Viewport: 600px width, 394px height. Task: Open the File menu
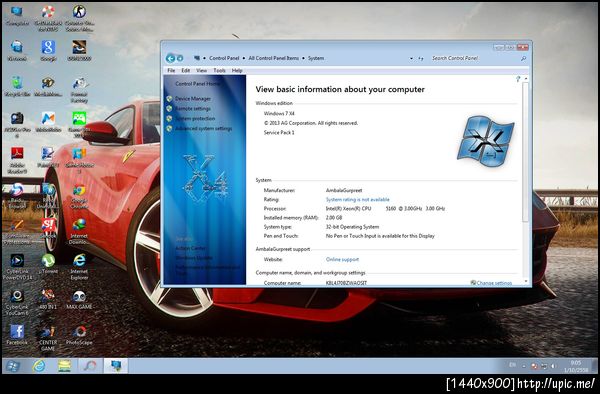171,70
